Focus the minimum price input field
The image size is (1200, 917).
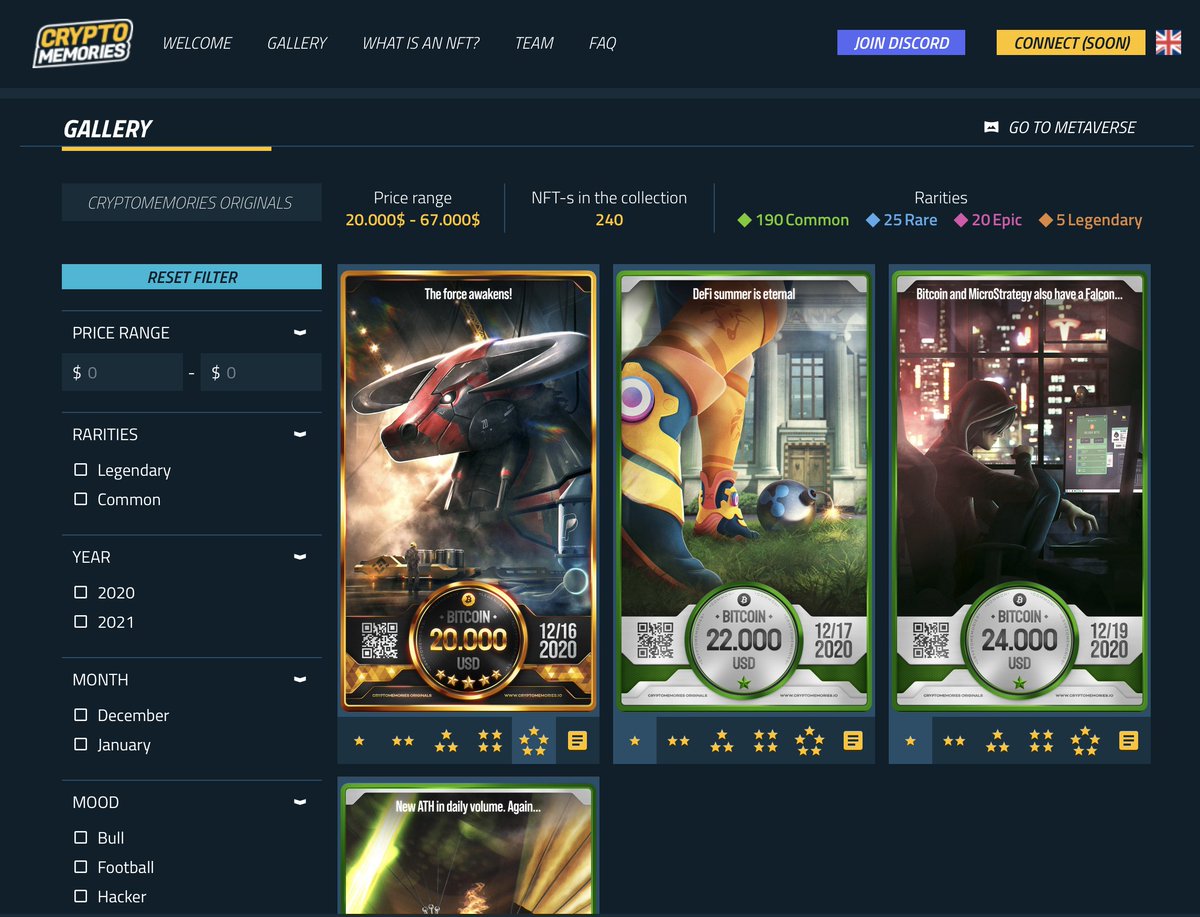(122, 372)
